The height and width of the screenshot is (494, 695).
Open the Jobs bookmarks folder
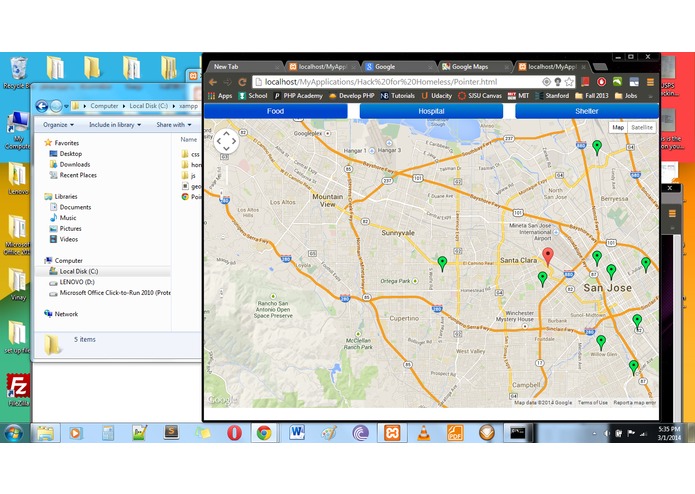(x=626, y=96)
